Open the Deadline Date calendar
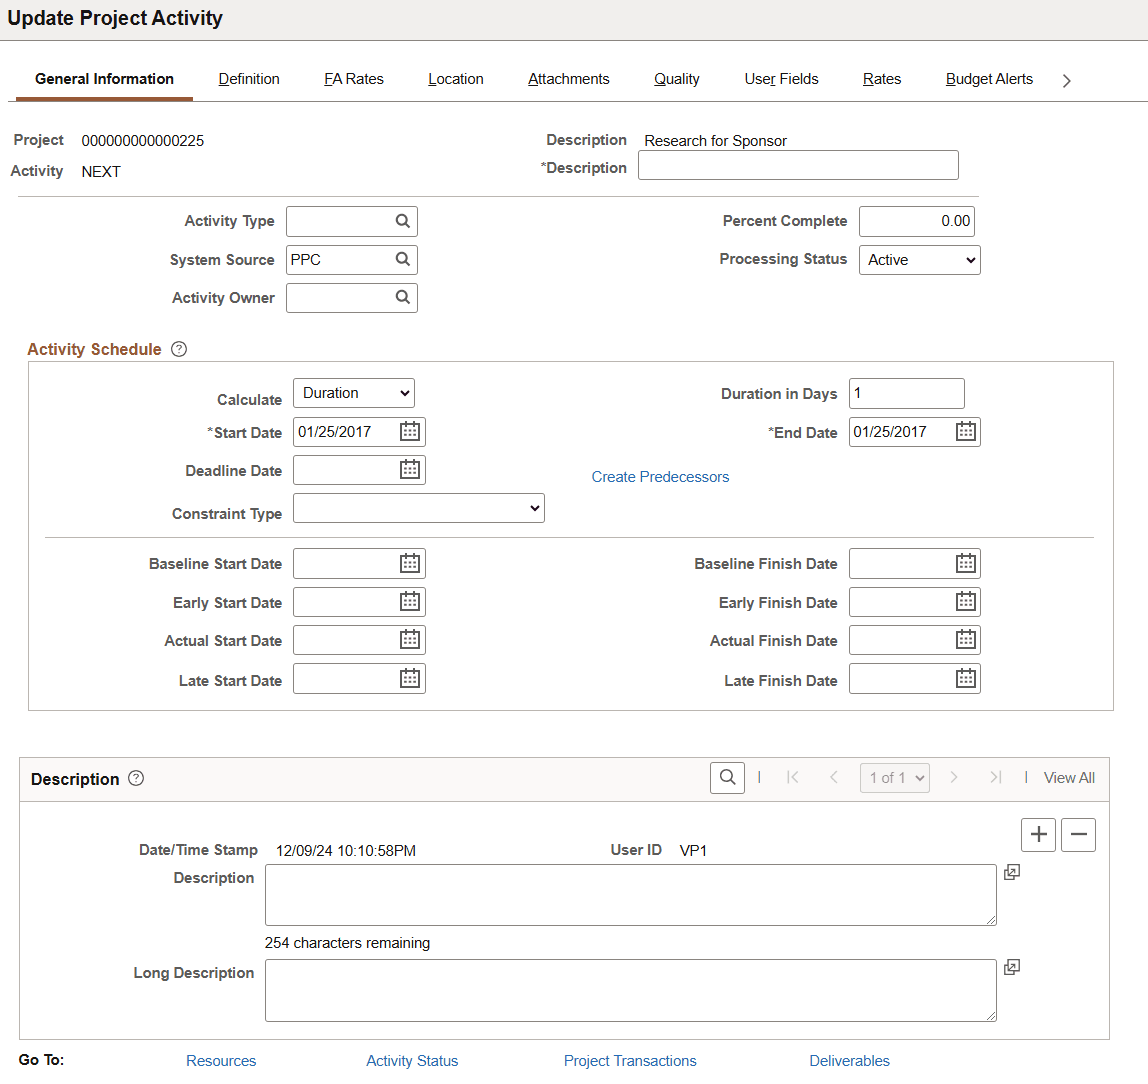The width and height of the screenshot is (1148, 1084). pyautogui.click(x=409, y=469)
